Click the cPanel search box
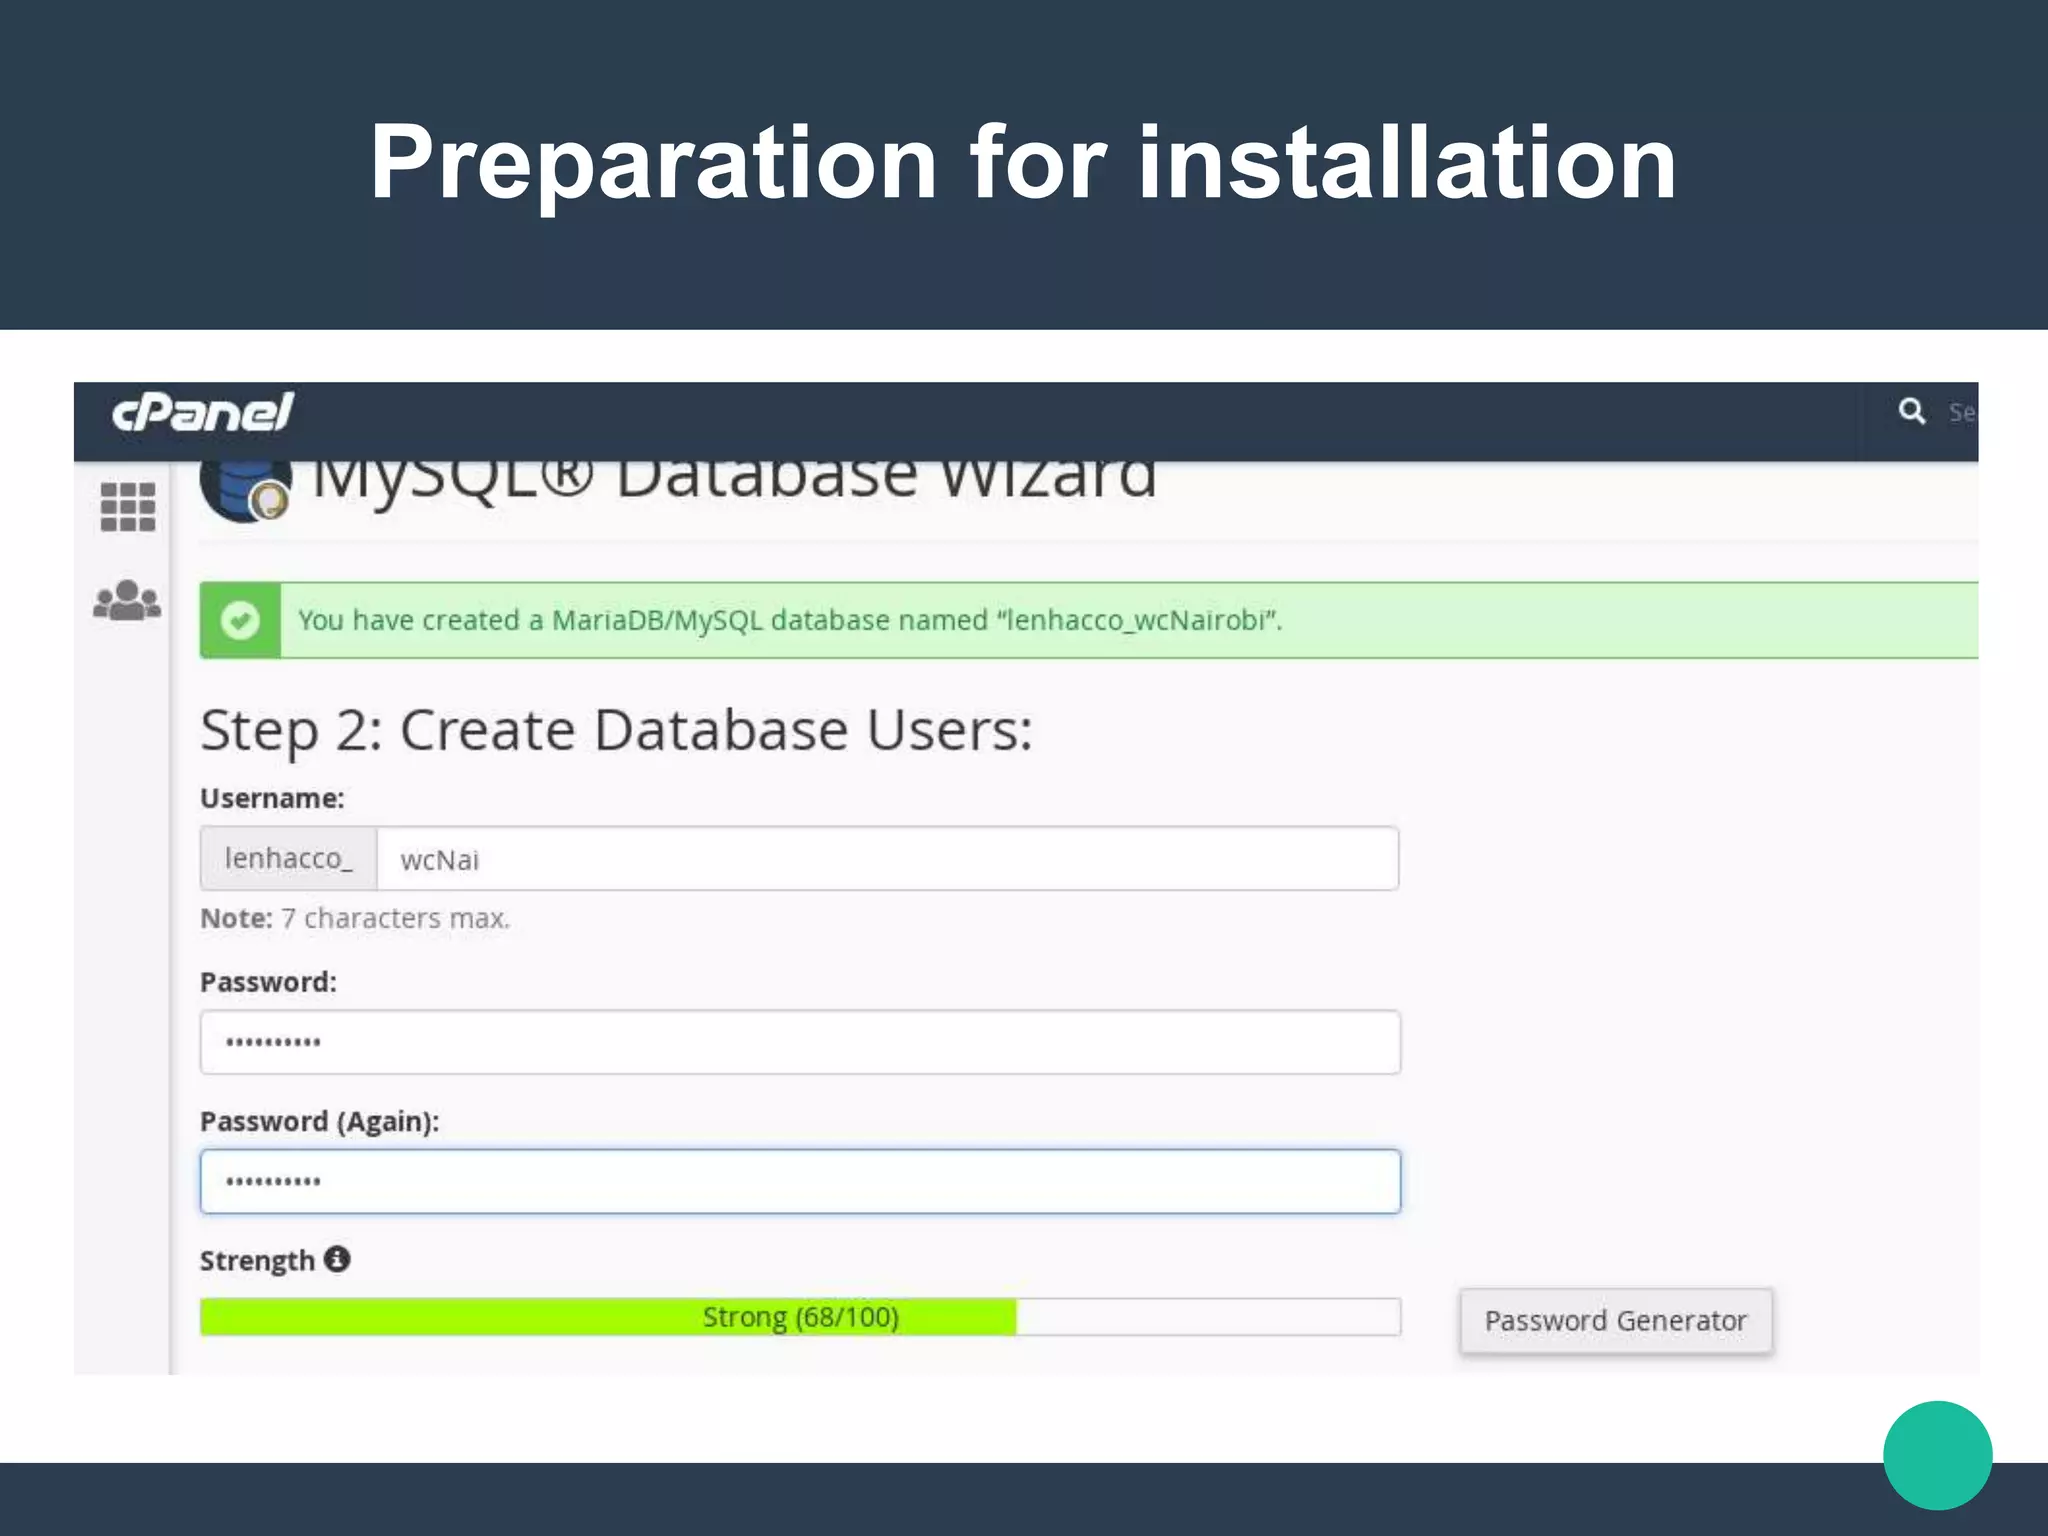2048x1536 pixels. tap(1962, 412)
